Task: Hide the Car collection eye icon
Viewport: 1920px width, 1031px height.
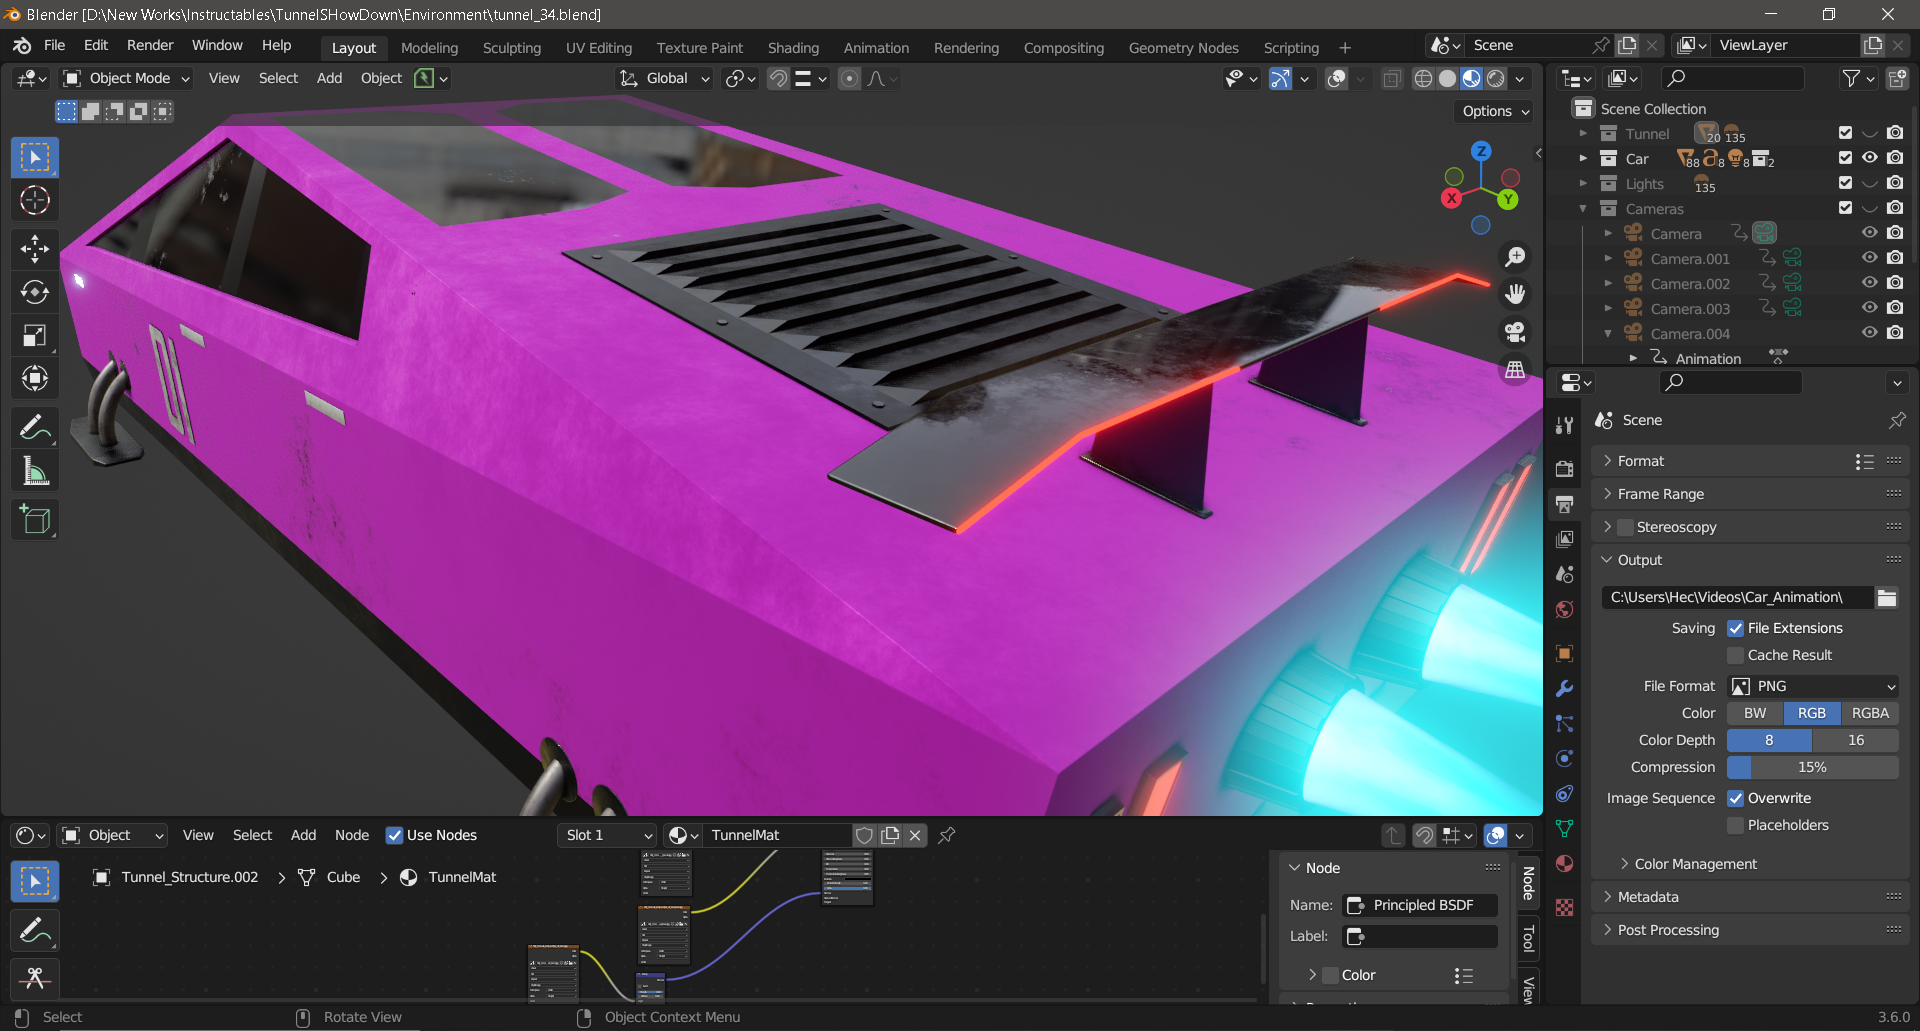Action: (x=1869, y=158)
